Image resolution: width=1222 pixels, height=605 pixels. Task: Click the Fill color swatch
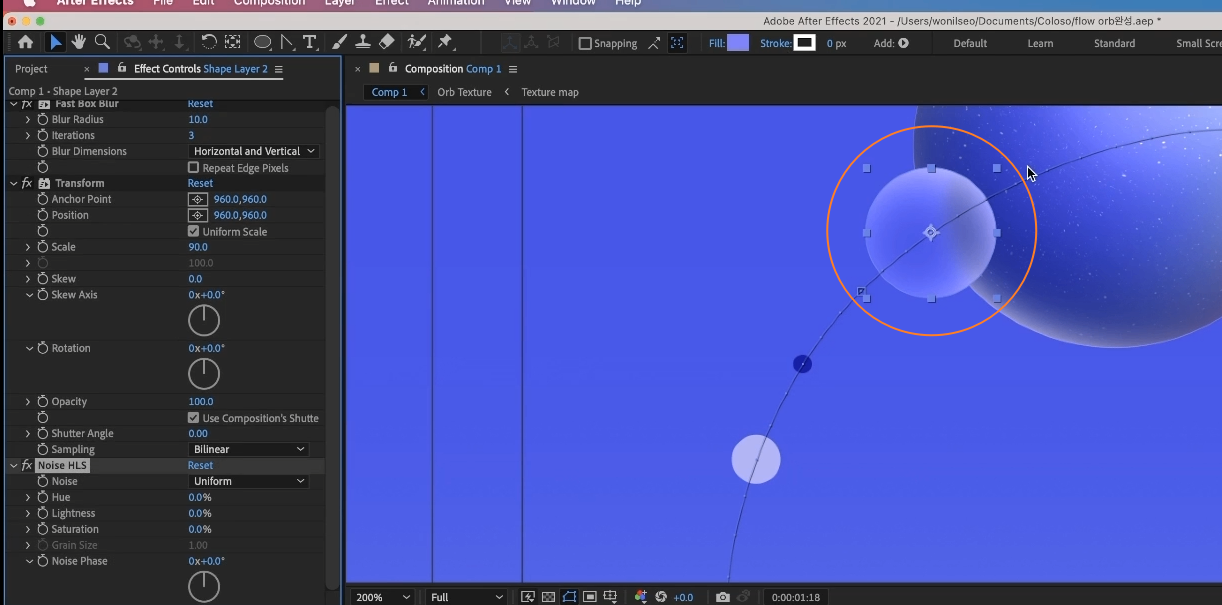[738, 43]
